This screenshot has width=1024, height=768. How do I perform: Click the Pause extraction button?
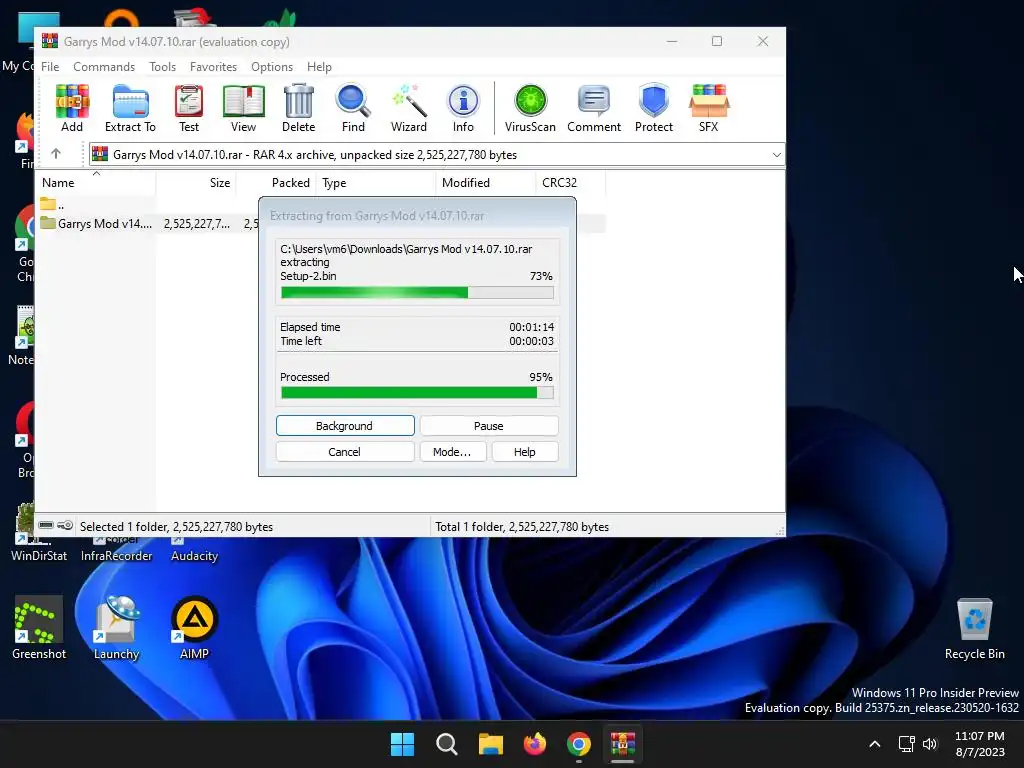click(x=488, y=426)
